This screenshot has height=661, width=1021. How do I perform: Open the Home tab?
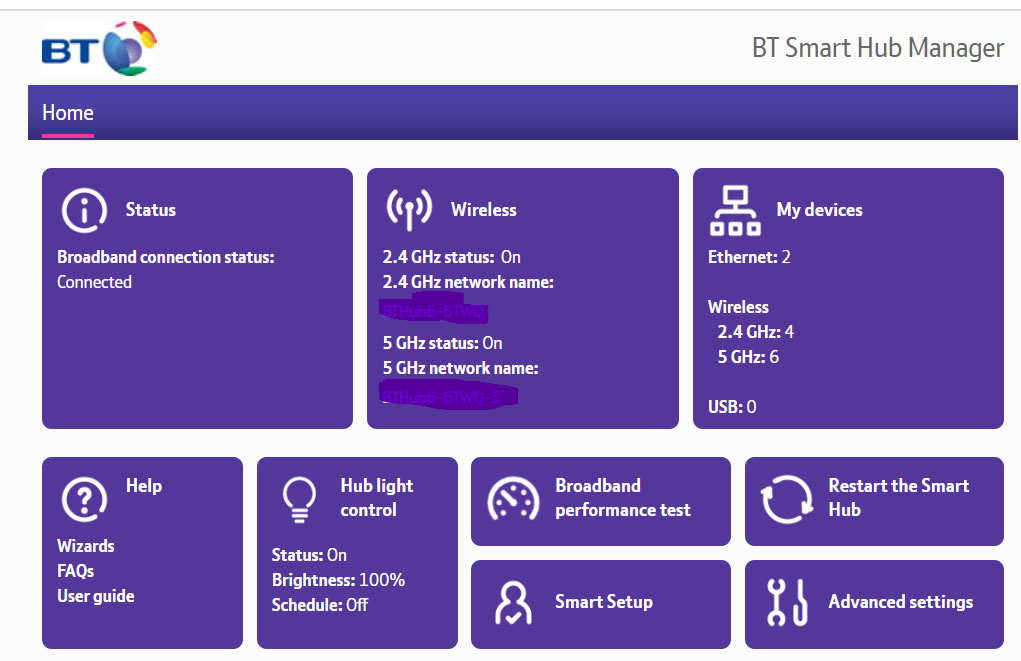click(x=68, y=113)
